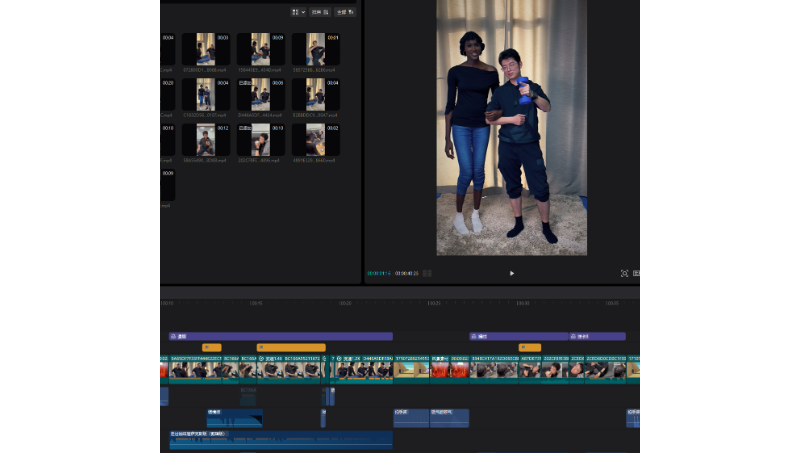The image size is (800, 453).
Task: Select the first short orange clip on timeline
Action: (x=211, y=348)
